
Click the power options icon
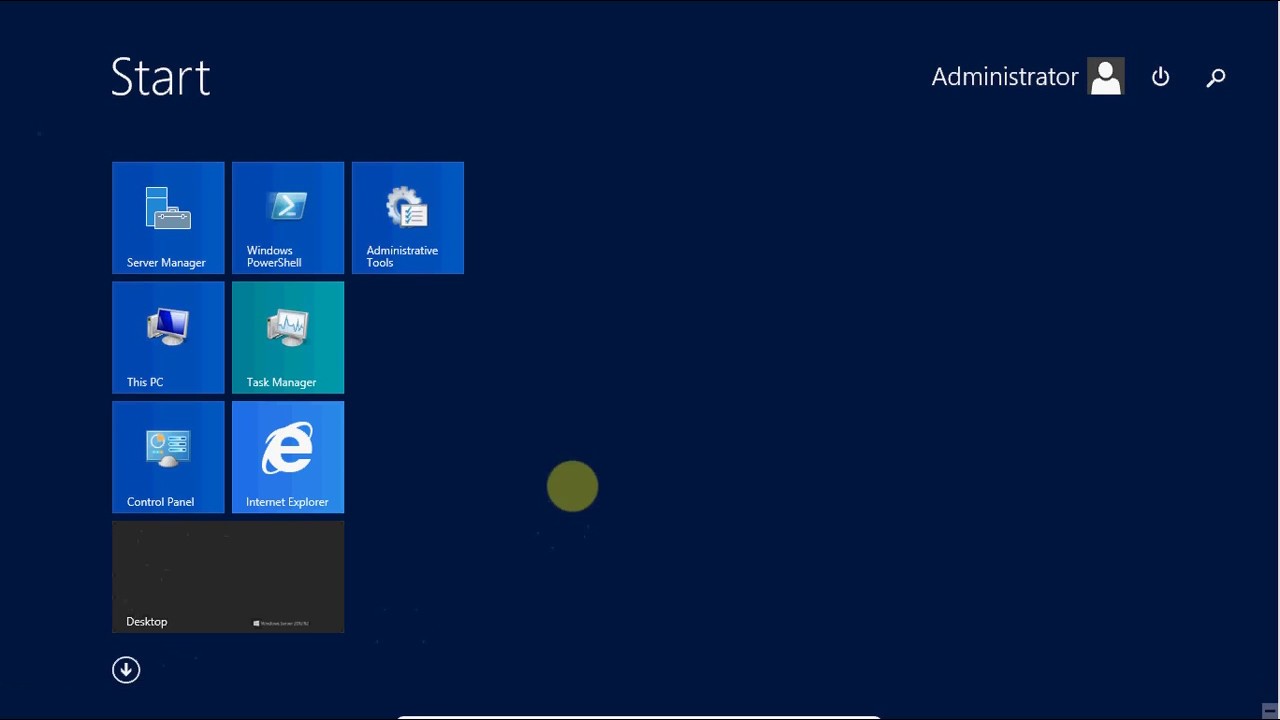1160,77
